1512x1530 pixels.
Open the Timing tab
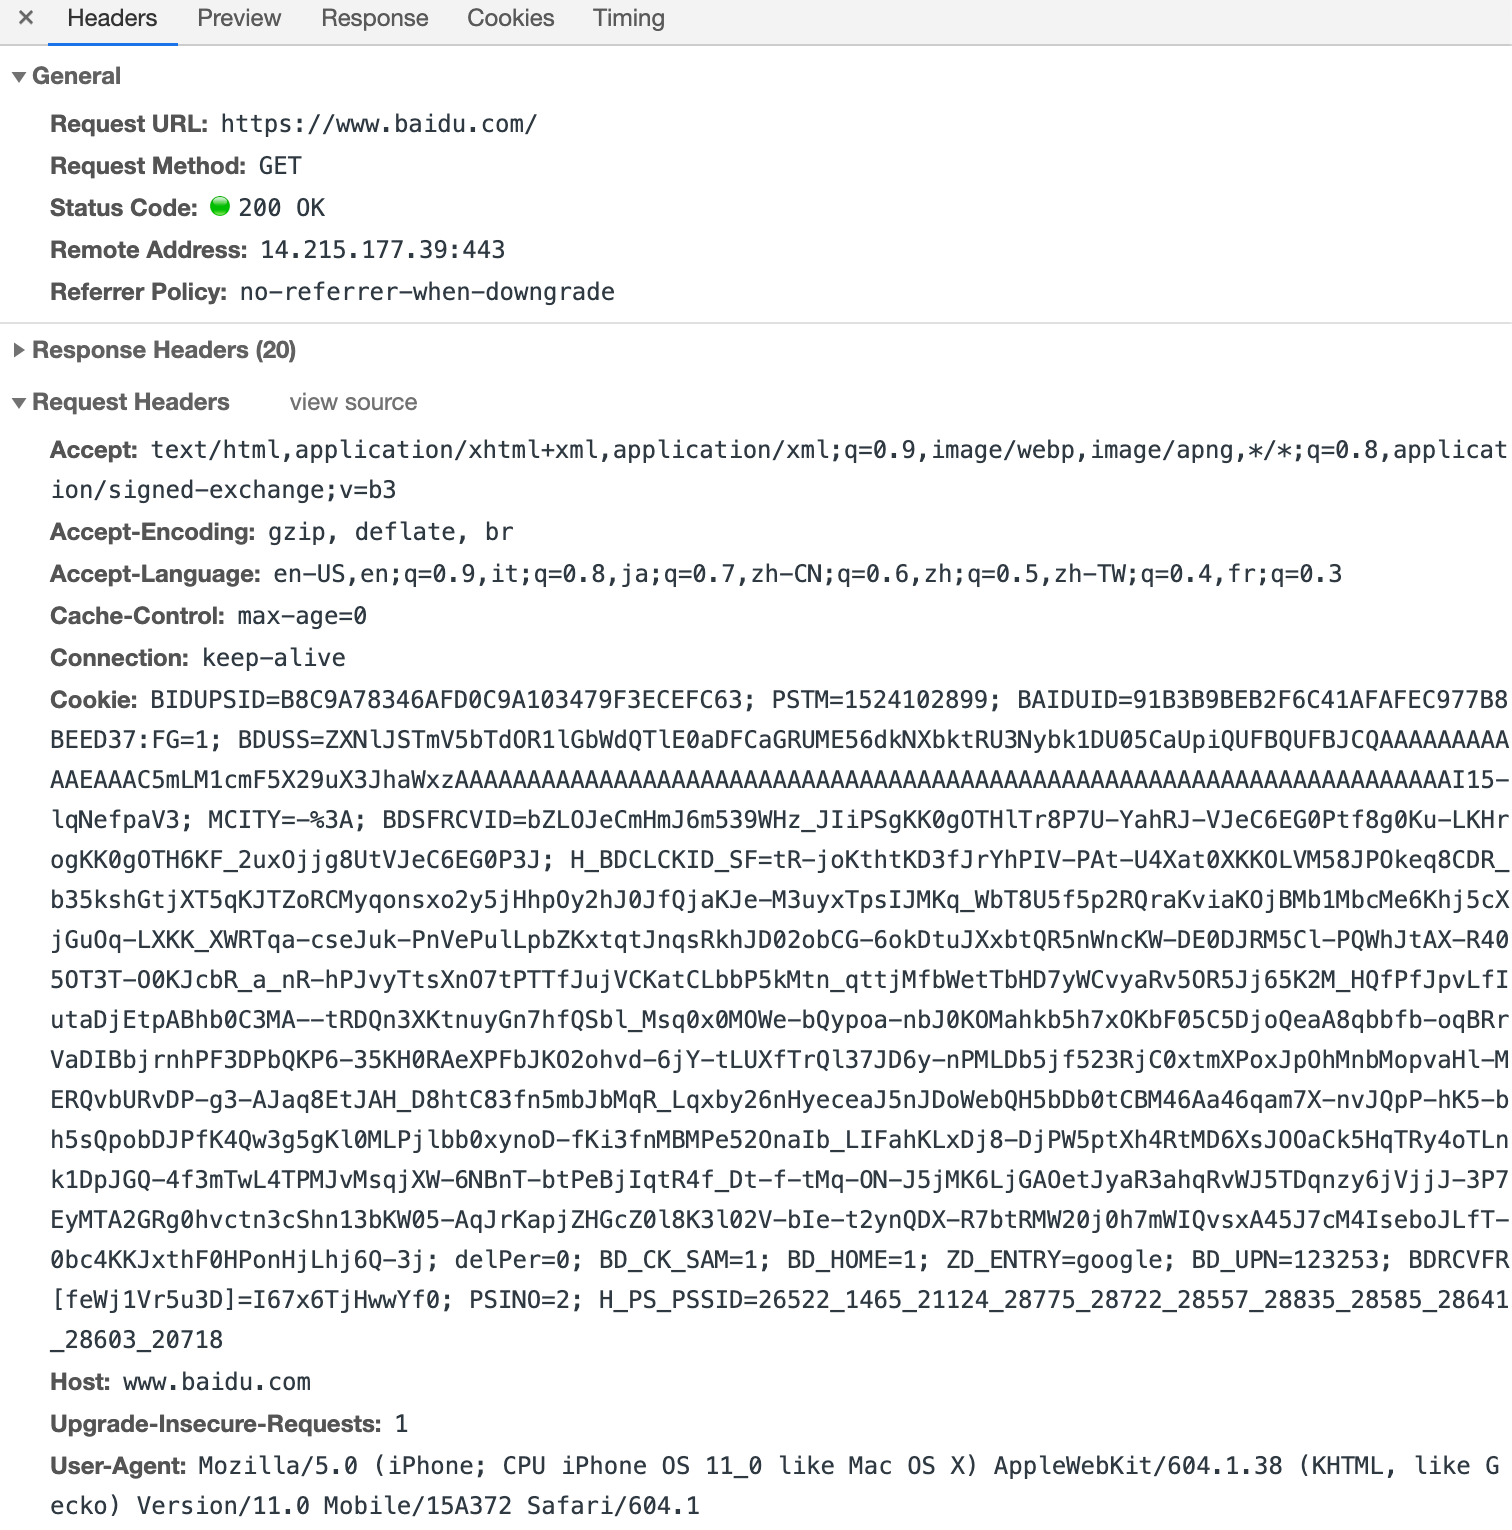[628, 18]
